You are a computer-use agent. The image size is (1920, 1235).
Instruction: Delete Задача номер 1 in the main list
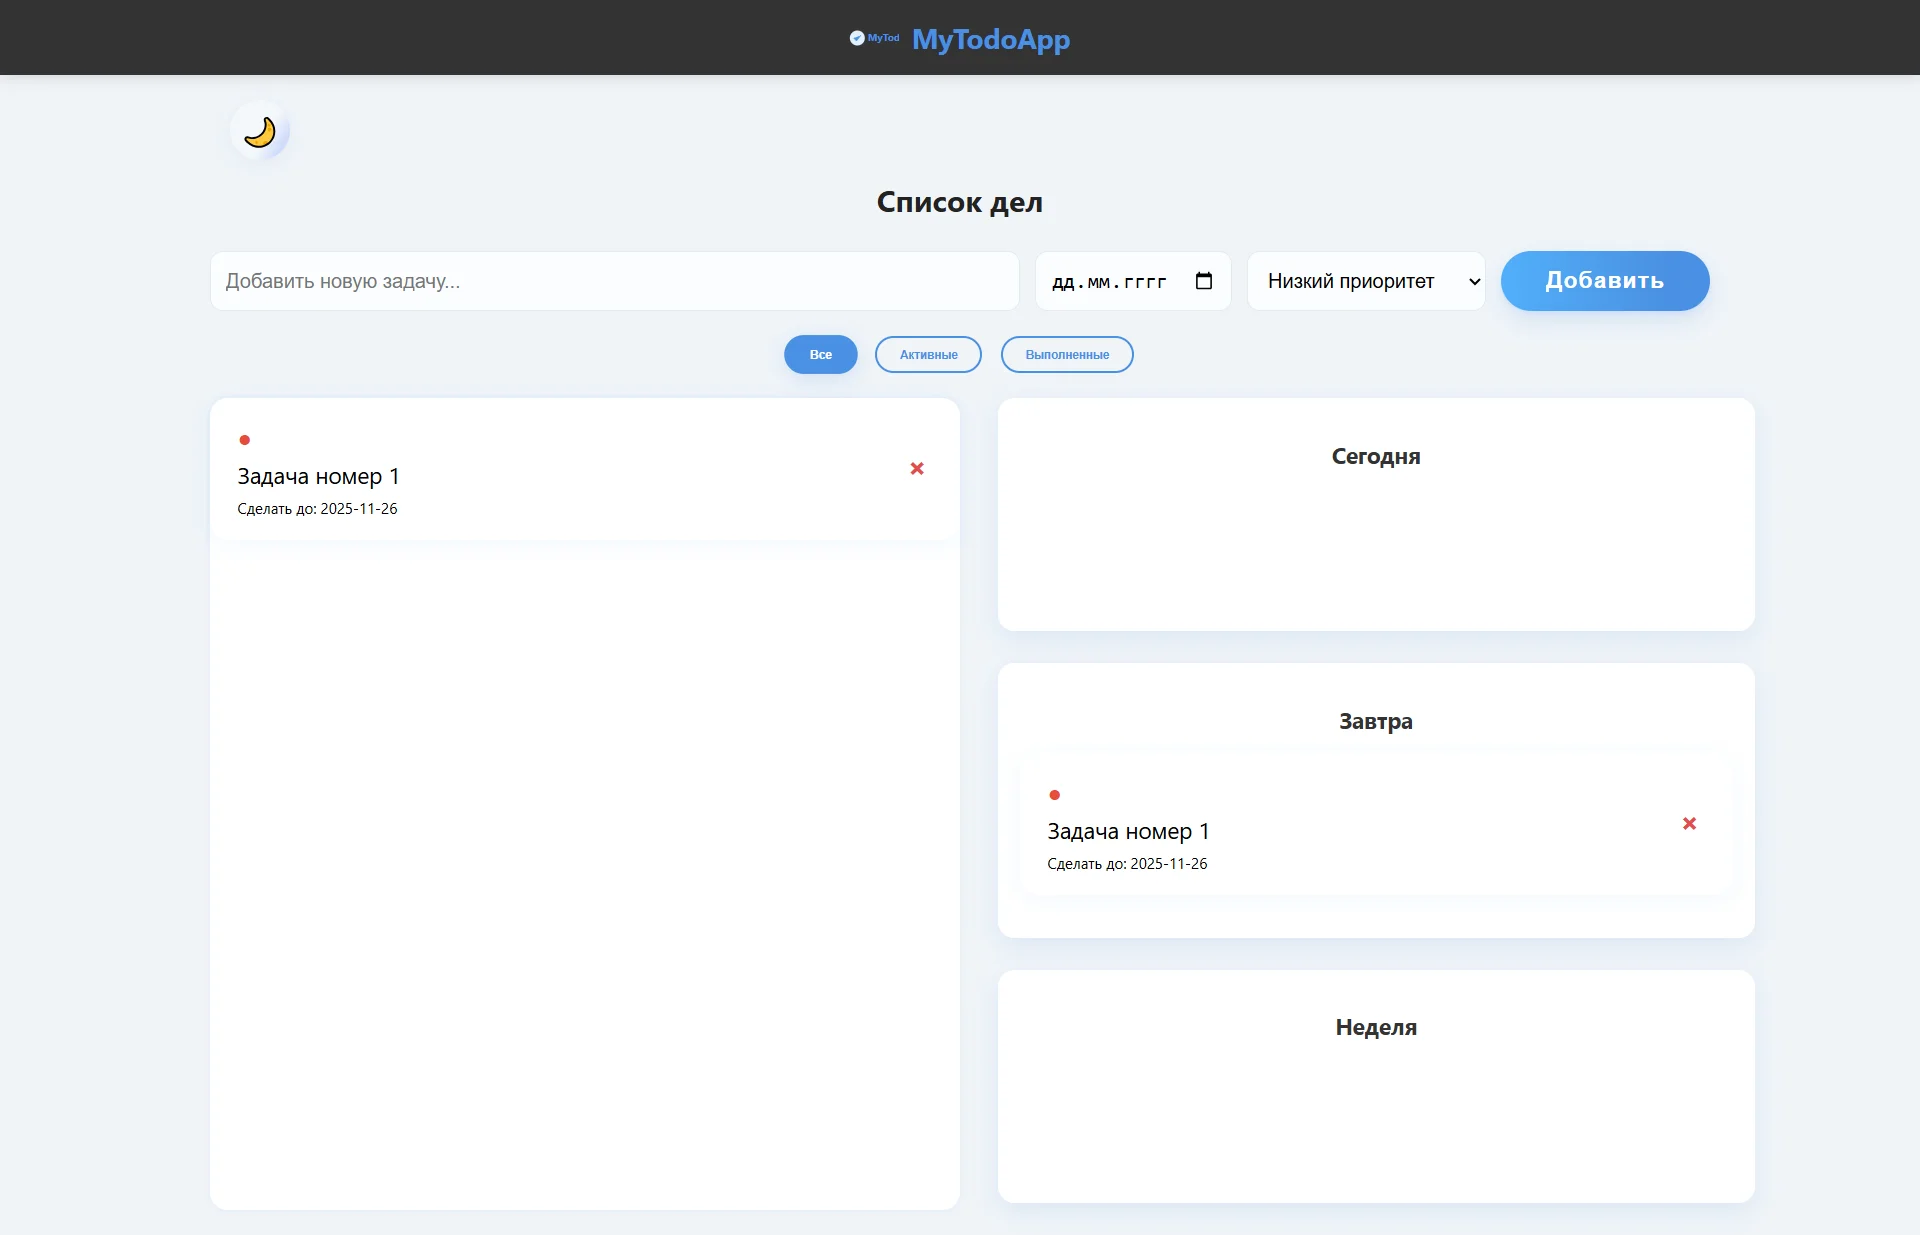point(917,469)
